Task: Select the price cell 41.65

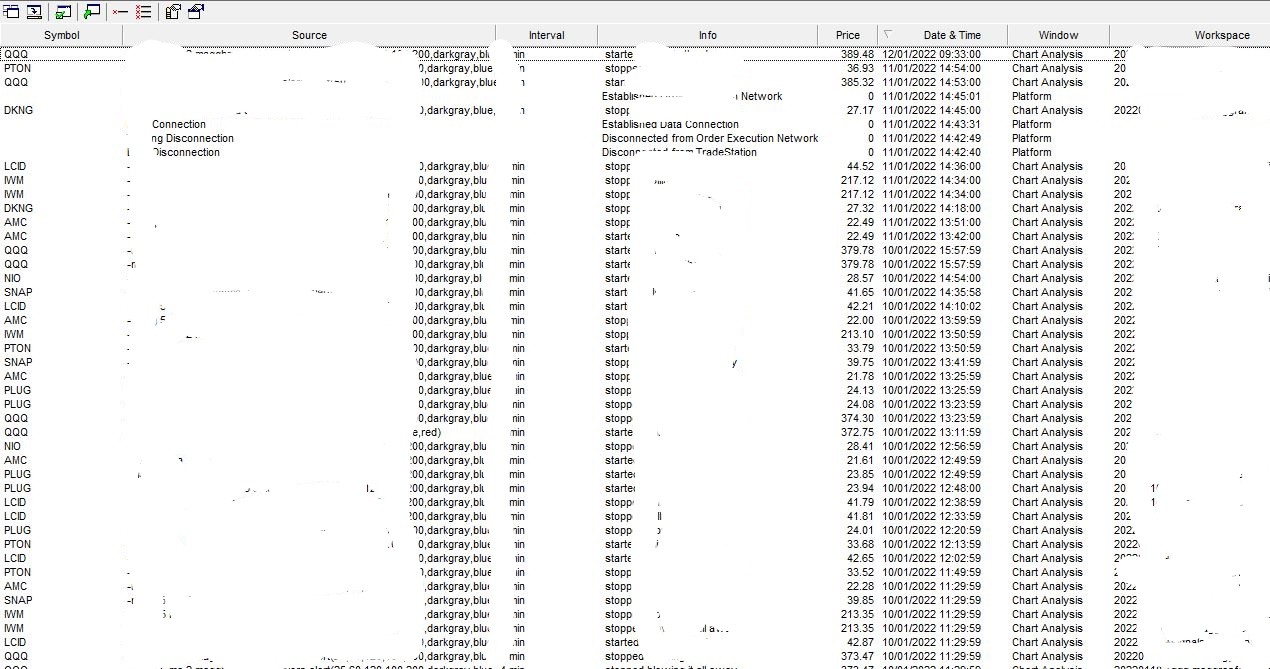Action: tap(860, 292)
